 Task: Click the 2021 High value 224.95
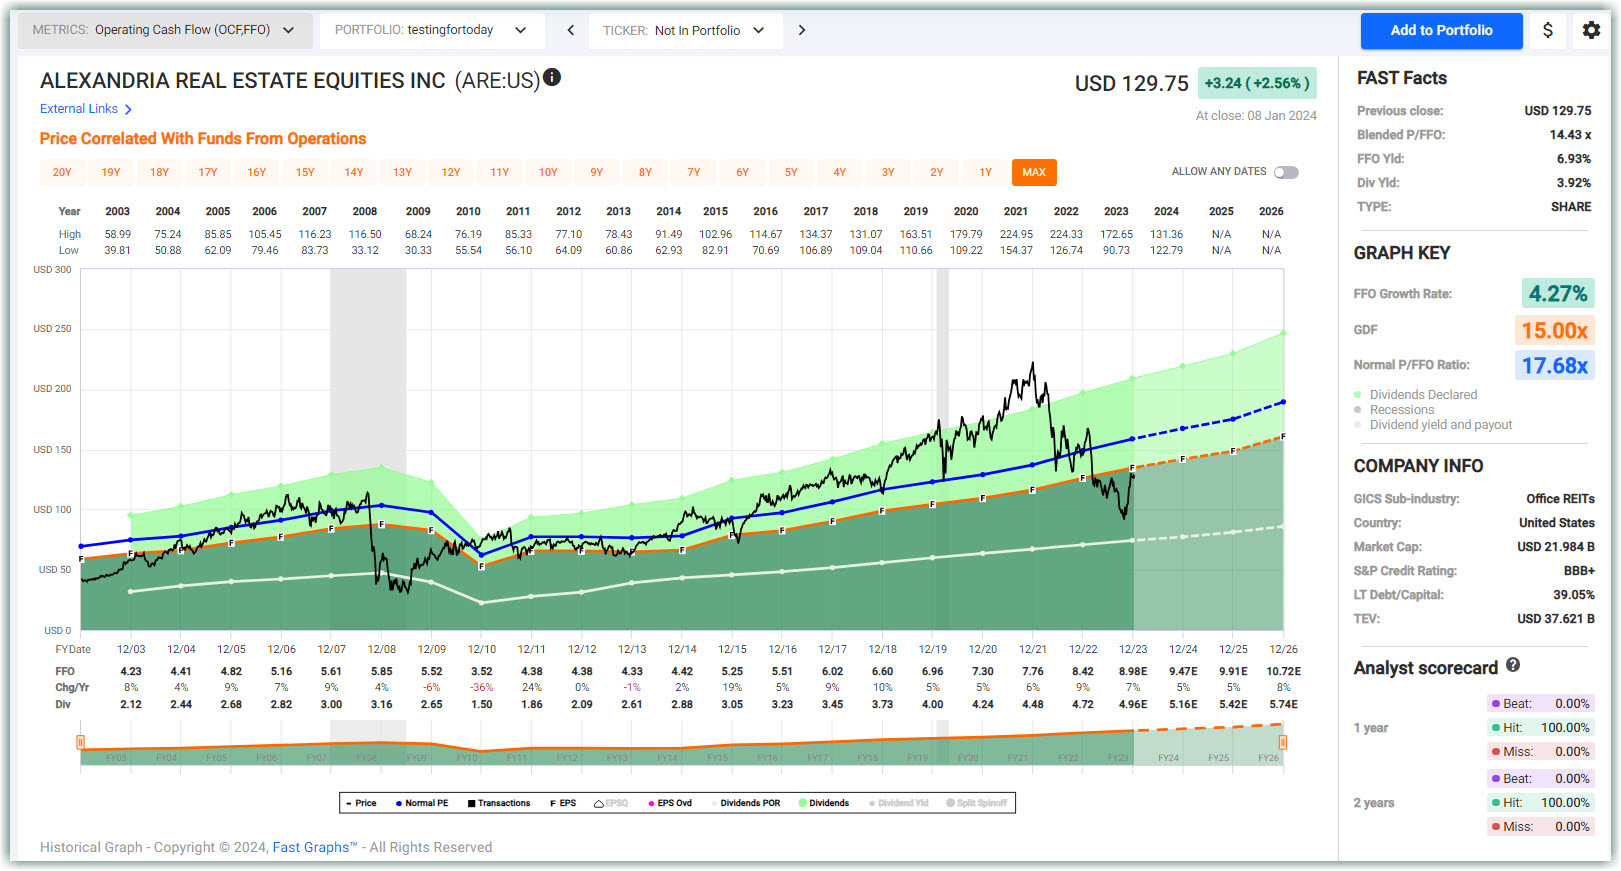click(1016, 234)
